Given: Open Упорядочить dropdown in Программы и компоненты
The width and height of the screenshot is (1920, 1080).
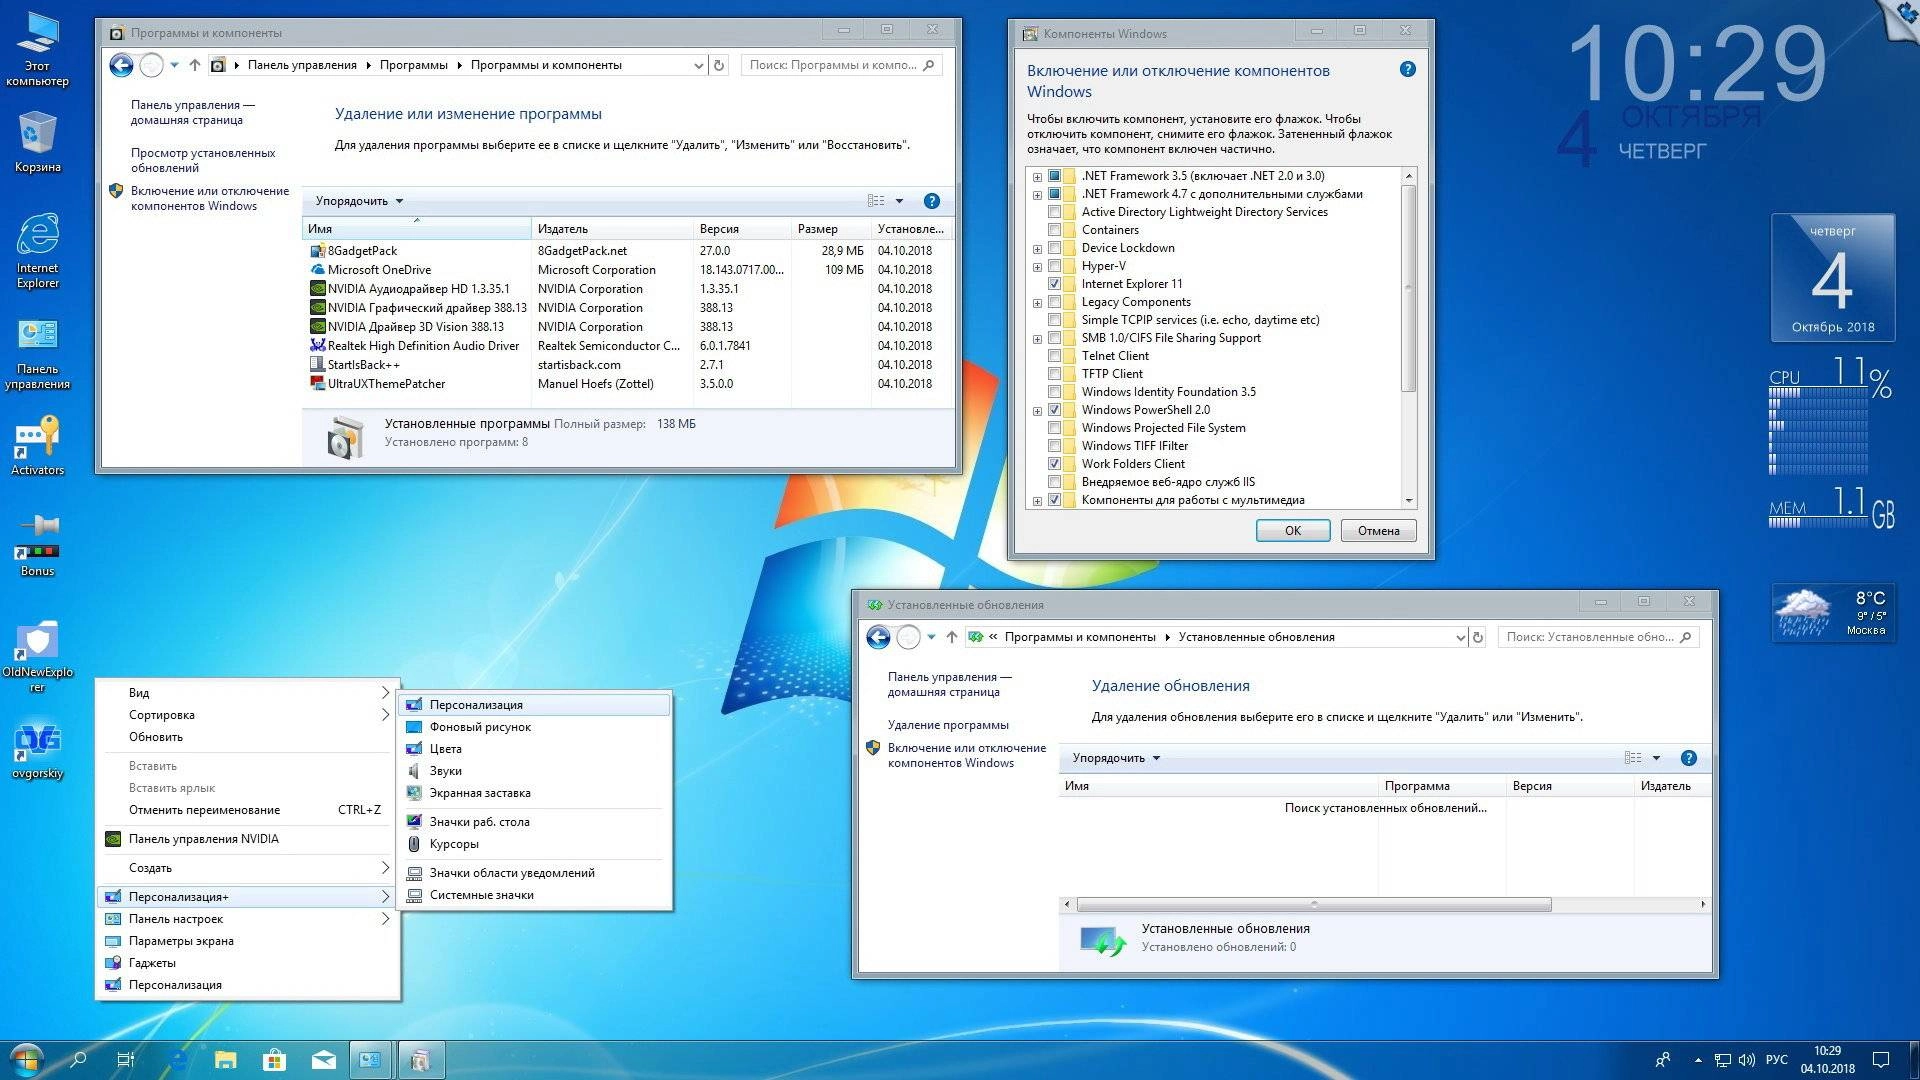Looking at the screenshot, I should [359, 201].
